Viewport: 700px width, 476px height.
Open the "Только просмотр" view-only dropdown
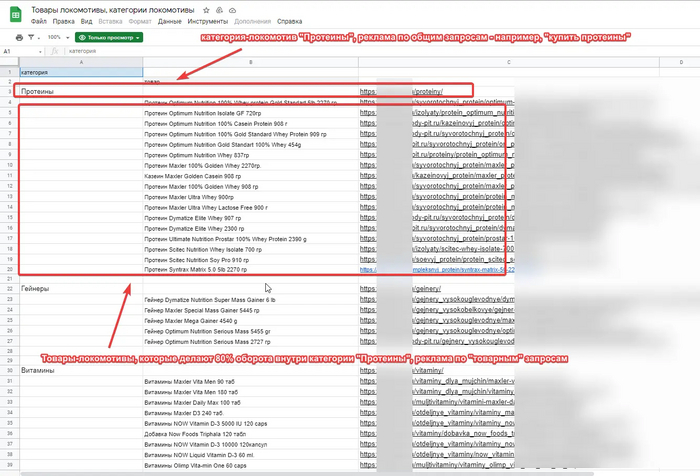[109, 38]
